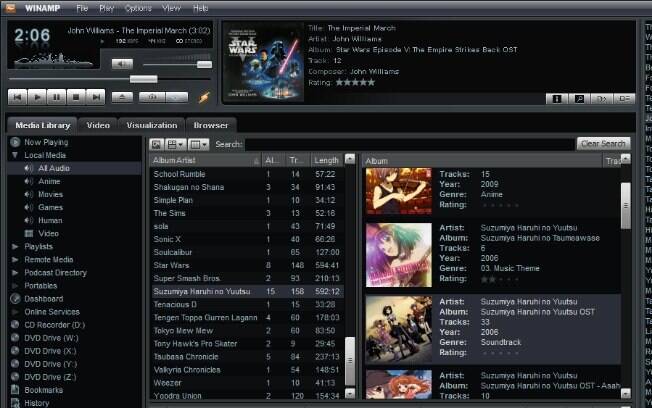Skip to the previous track
The width and height of the screenshot is (652, 408).
click(x=17, y=97)
